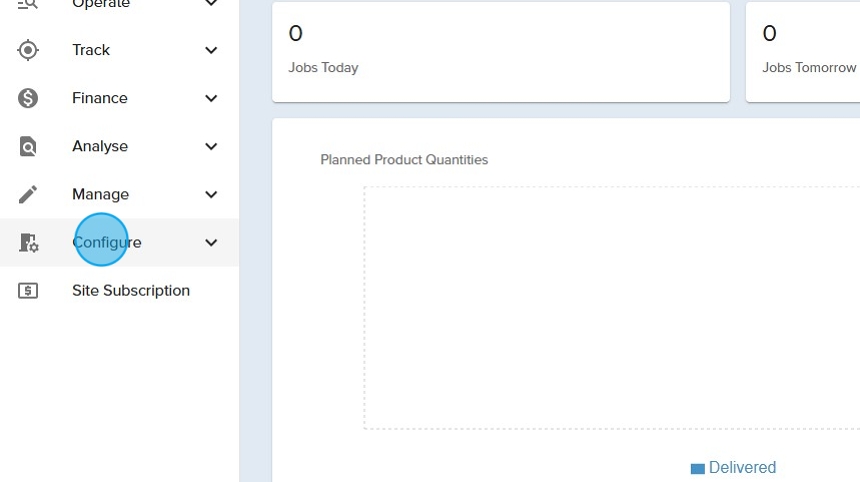Screen dimensions: 860x482
Task: Expand the Manage section chevron
Action: pos(211,194)
